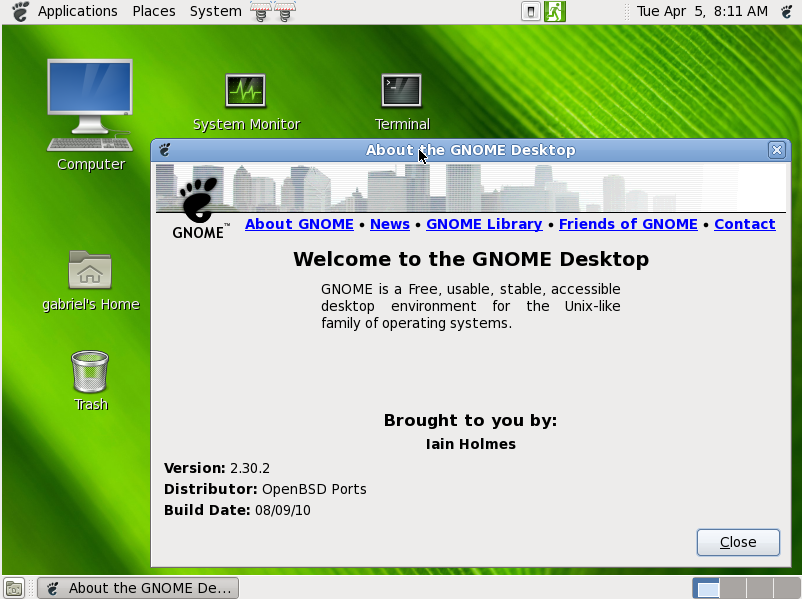Click the distributor value OpenBSD Ports

point(314,489)
